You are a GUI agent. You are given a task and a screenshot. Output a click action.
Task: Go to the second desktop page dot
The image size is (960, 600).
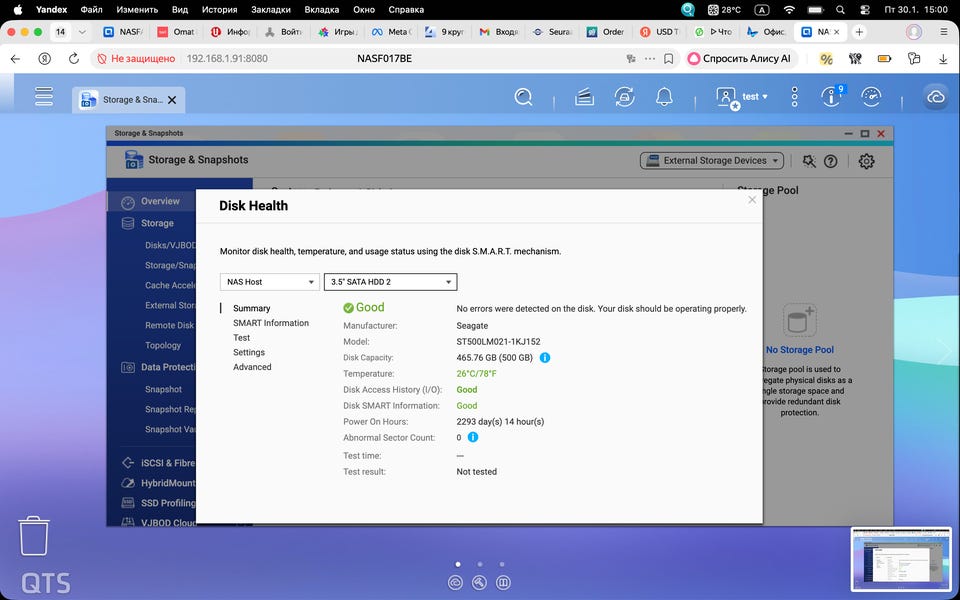point(480,564)
